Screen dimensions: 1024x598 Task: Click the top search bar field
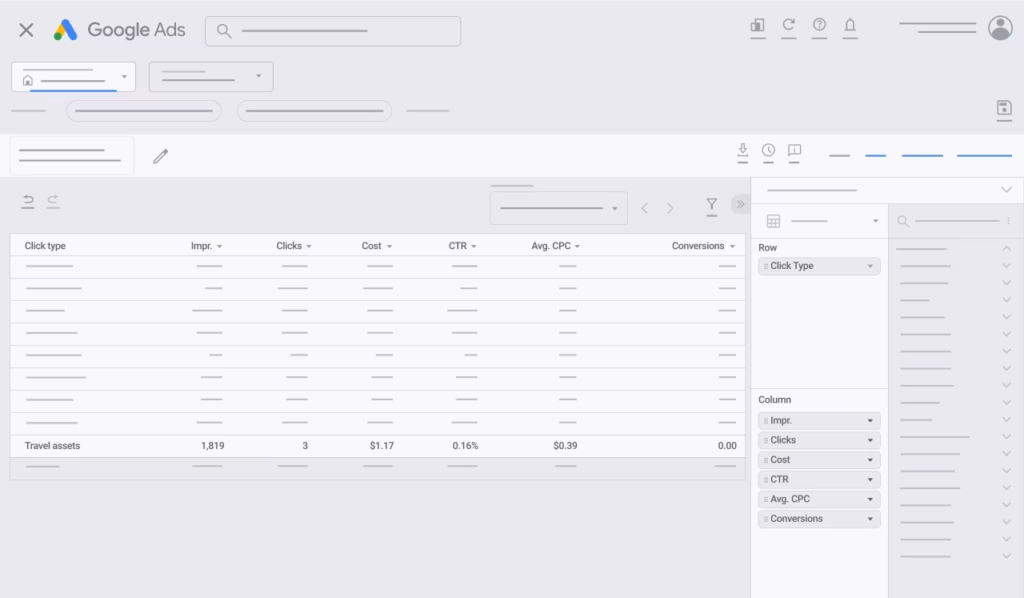(332, 31)
